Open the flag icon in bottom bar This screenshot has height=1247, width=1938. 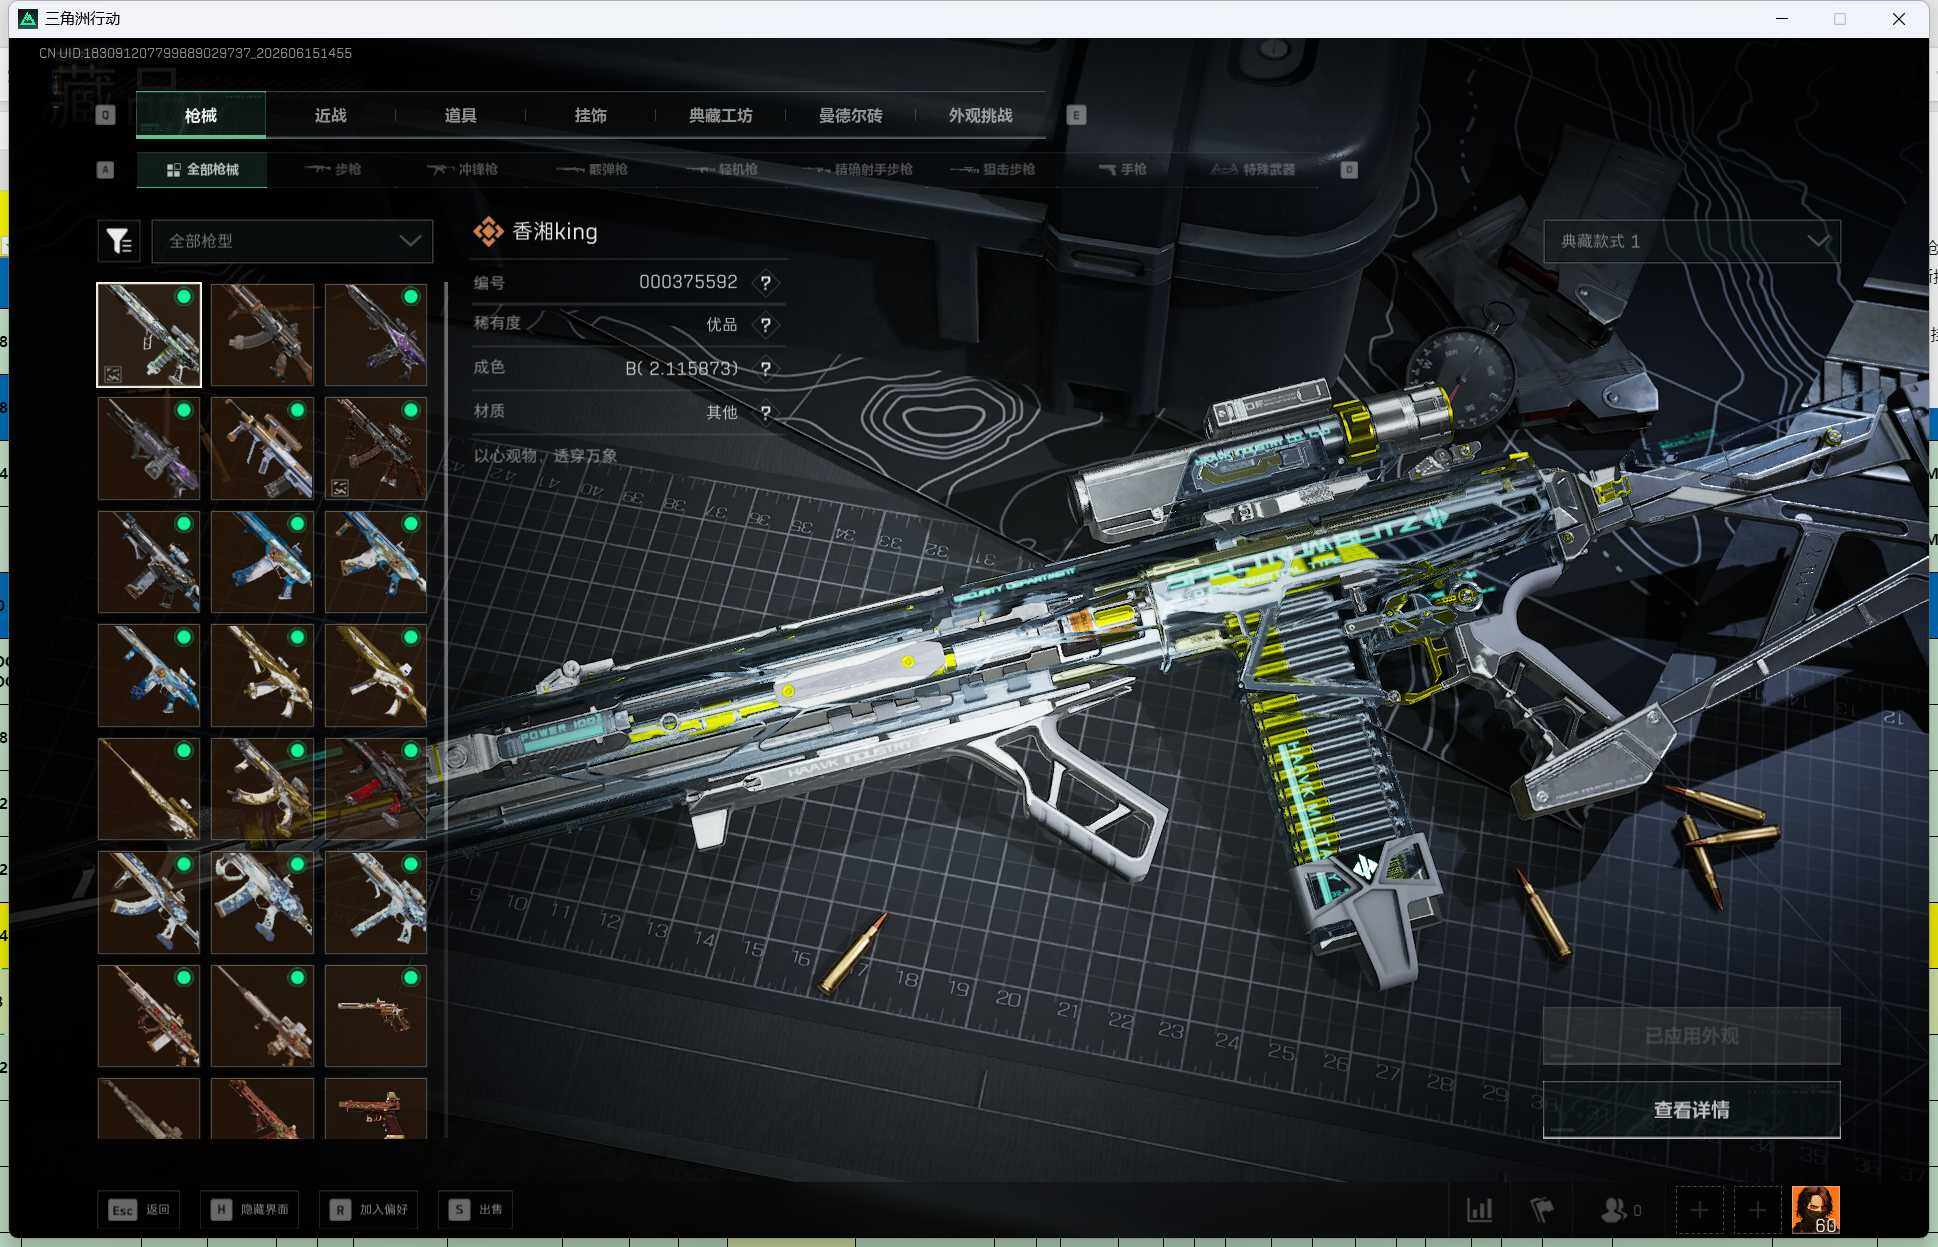(1542, 1210)
